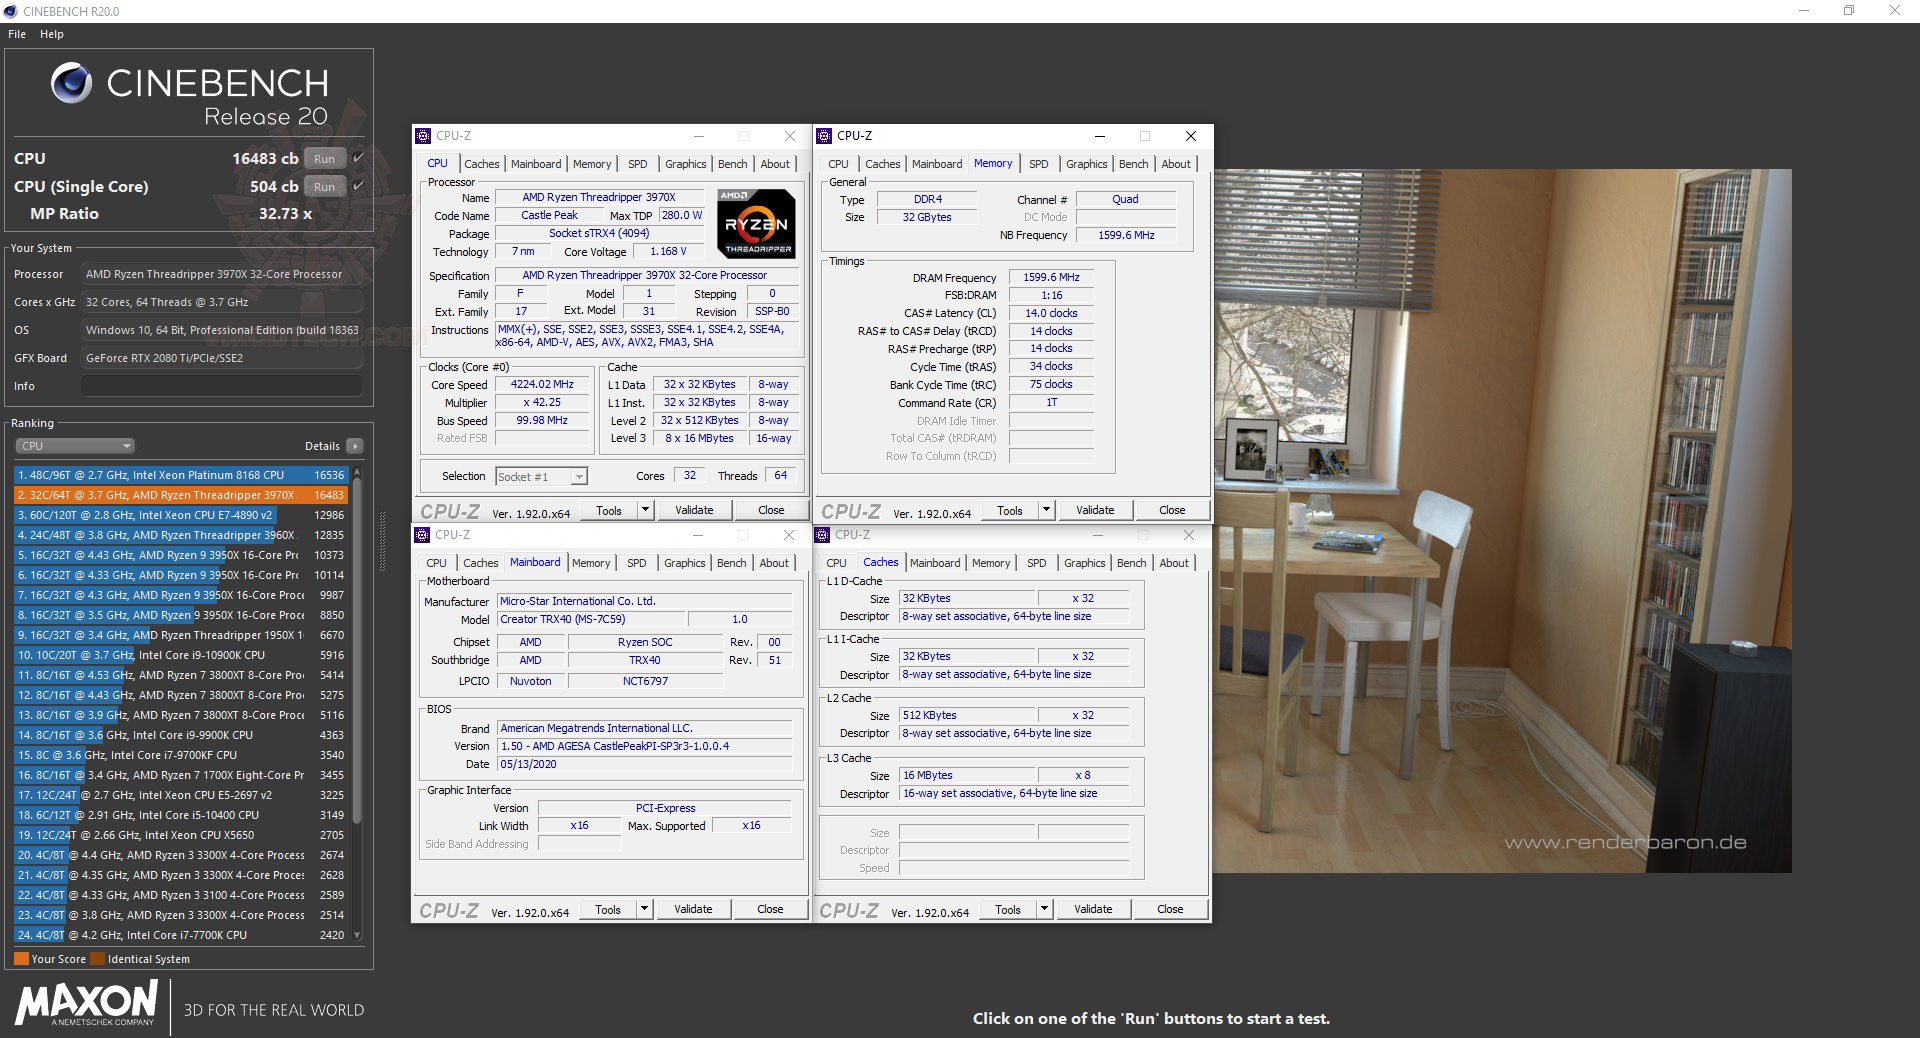
Task: Click the DRAM Frequency value 1599.6 MHz
Action: pos(1051,277)
